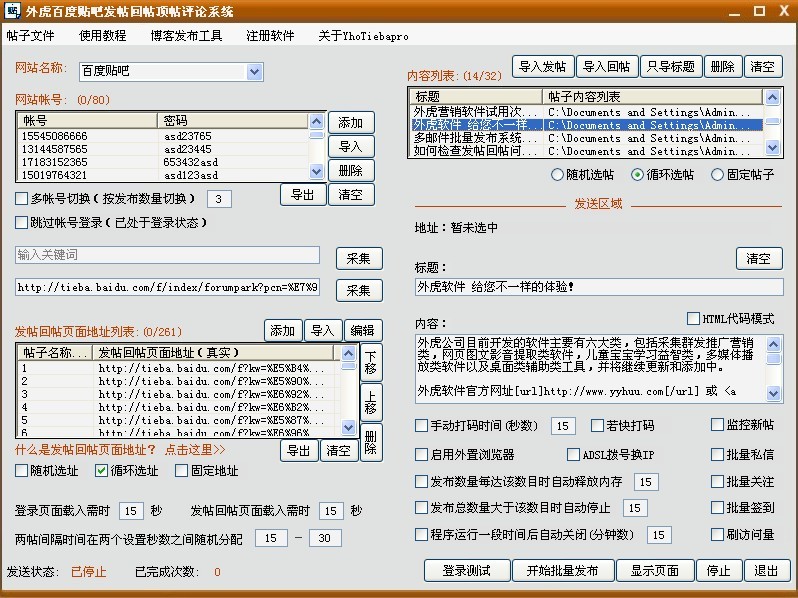Check 固定地址 checkbox

pyautogui.click(x=181, y=471)
